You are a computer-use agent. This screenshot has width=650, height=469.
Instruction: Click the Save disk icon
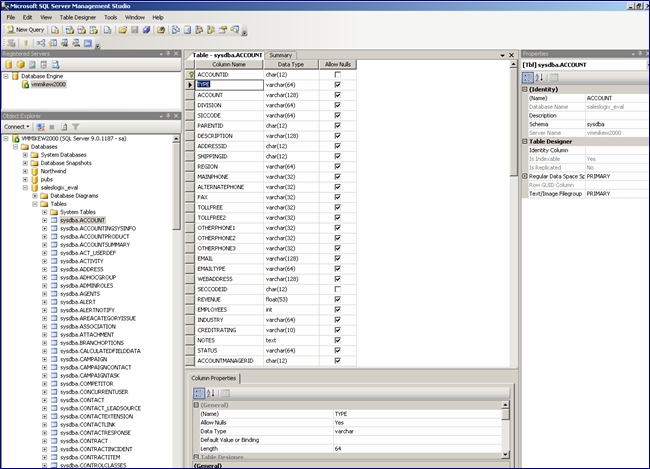click(134, 30)
